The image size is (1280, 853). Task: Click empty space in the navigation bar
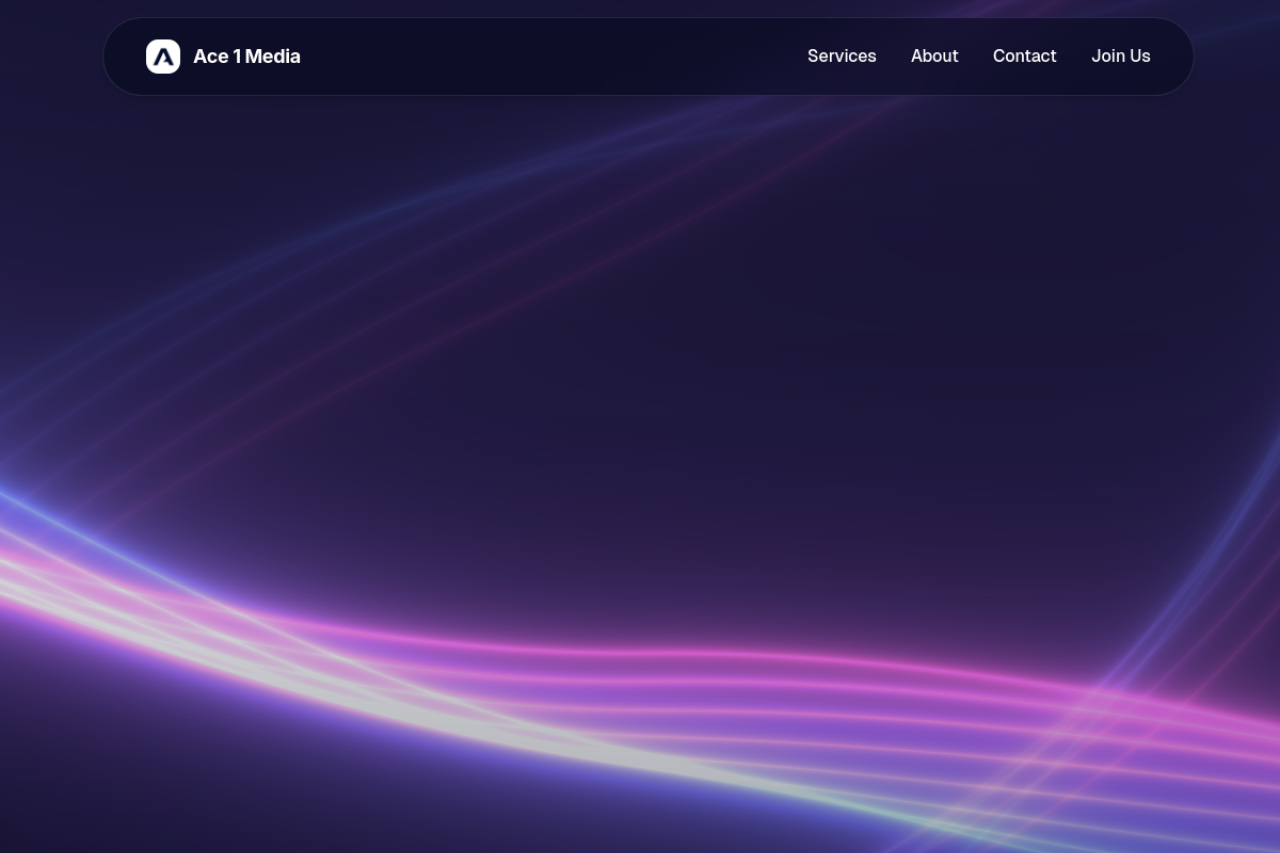550,56
